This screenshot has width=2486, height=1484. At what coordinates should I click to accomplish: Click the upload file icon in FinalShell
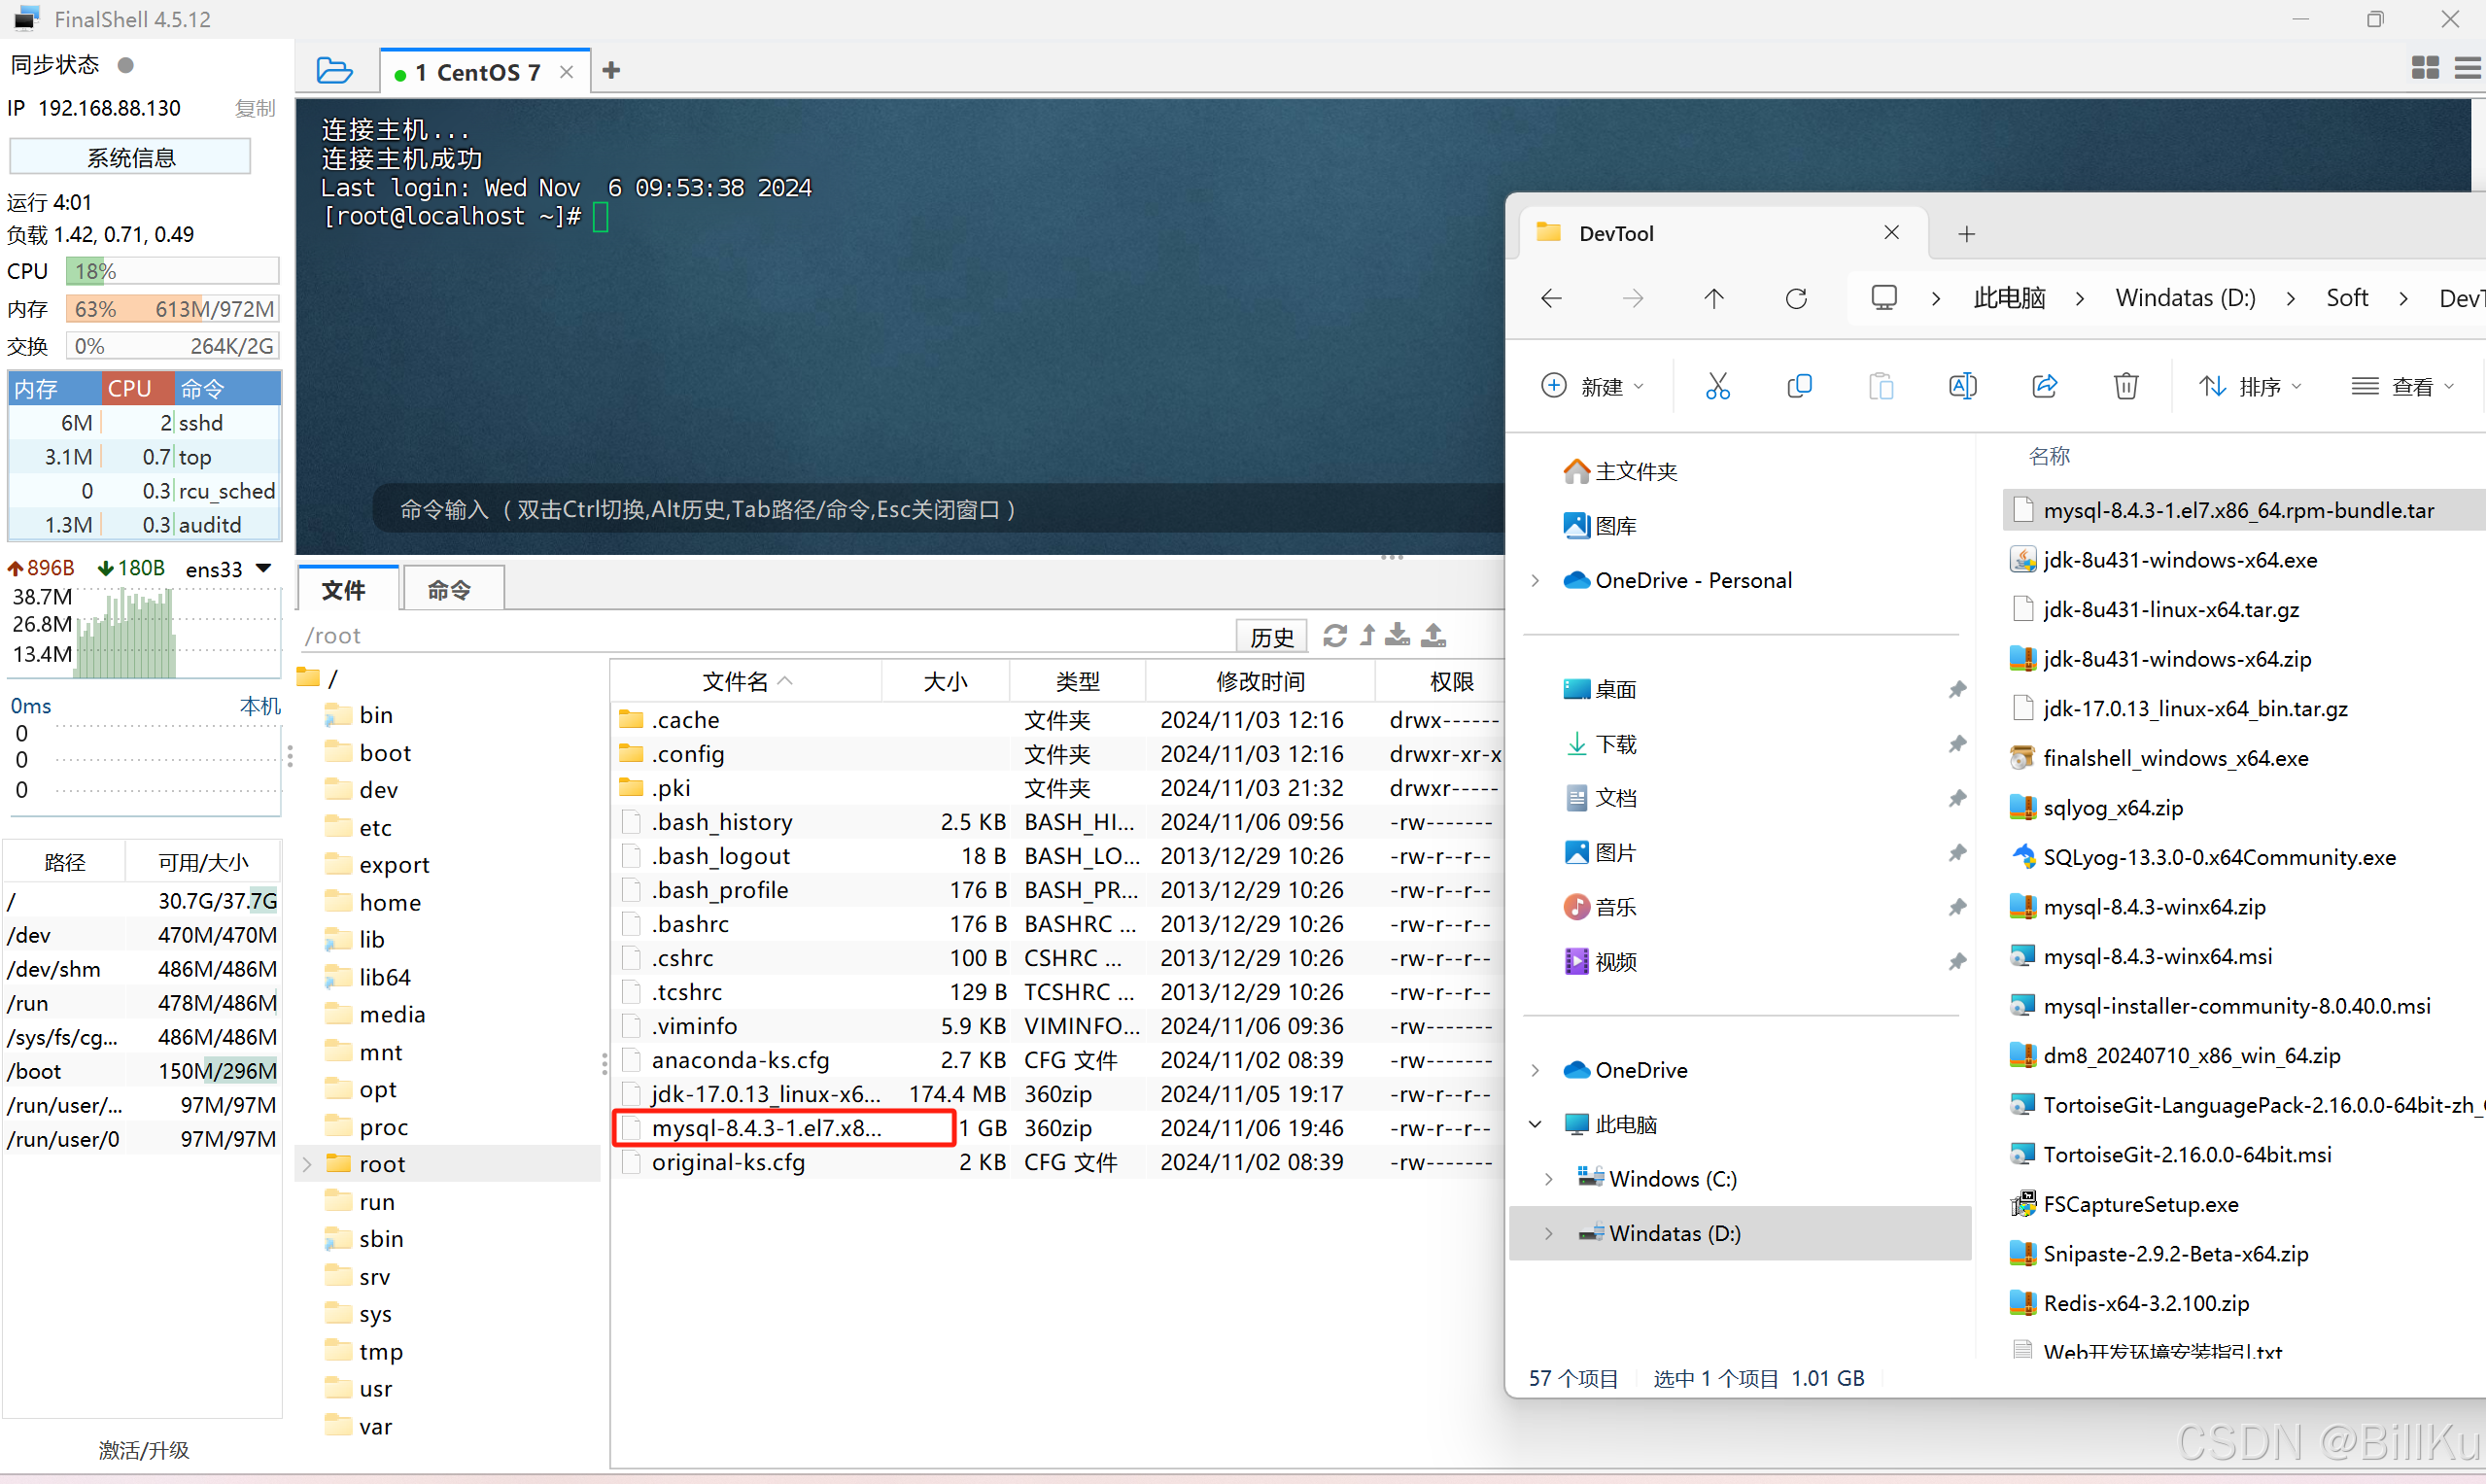click(x=1434, y=635)
